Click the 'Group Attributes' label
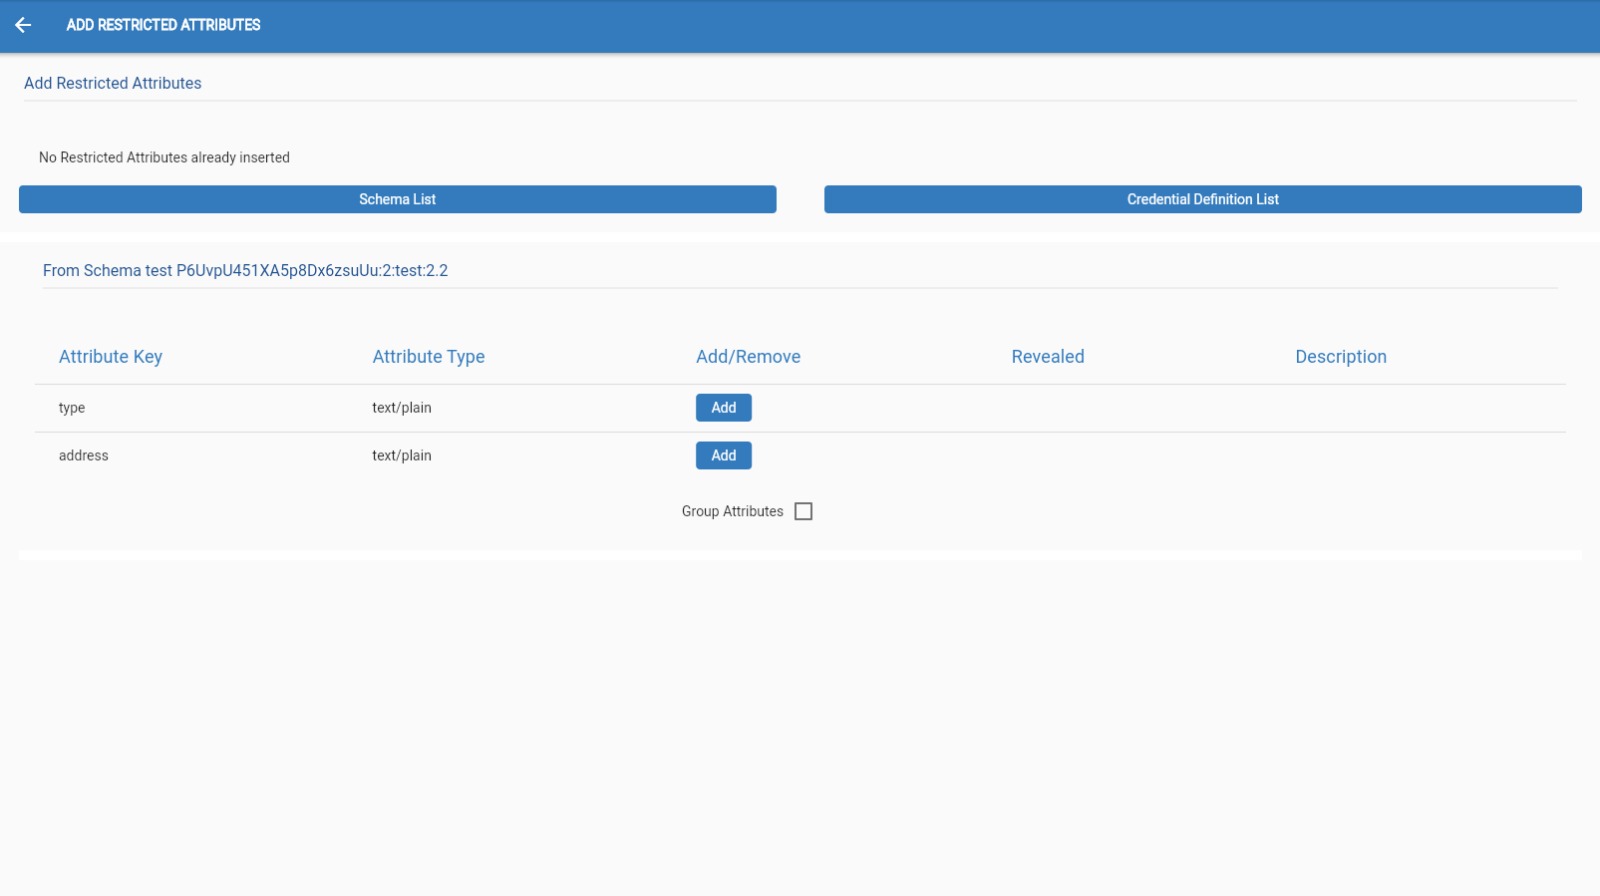 [x=732, y=511]
